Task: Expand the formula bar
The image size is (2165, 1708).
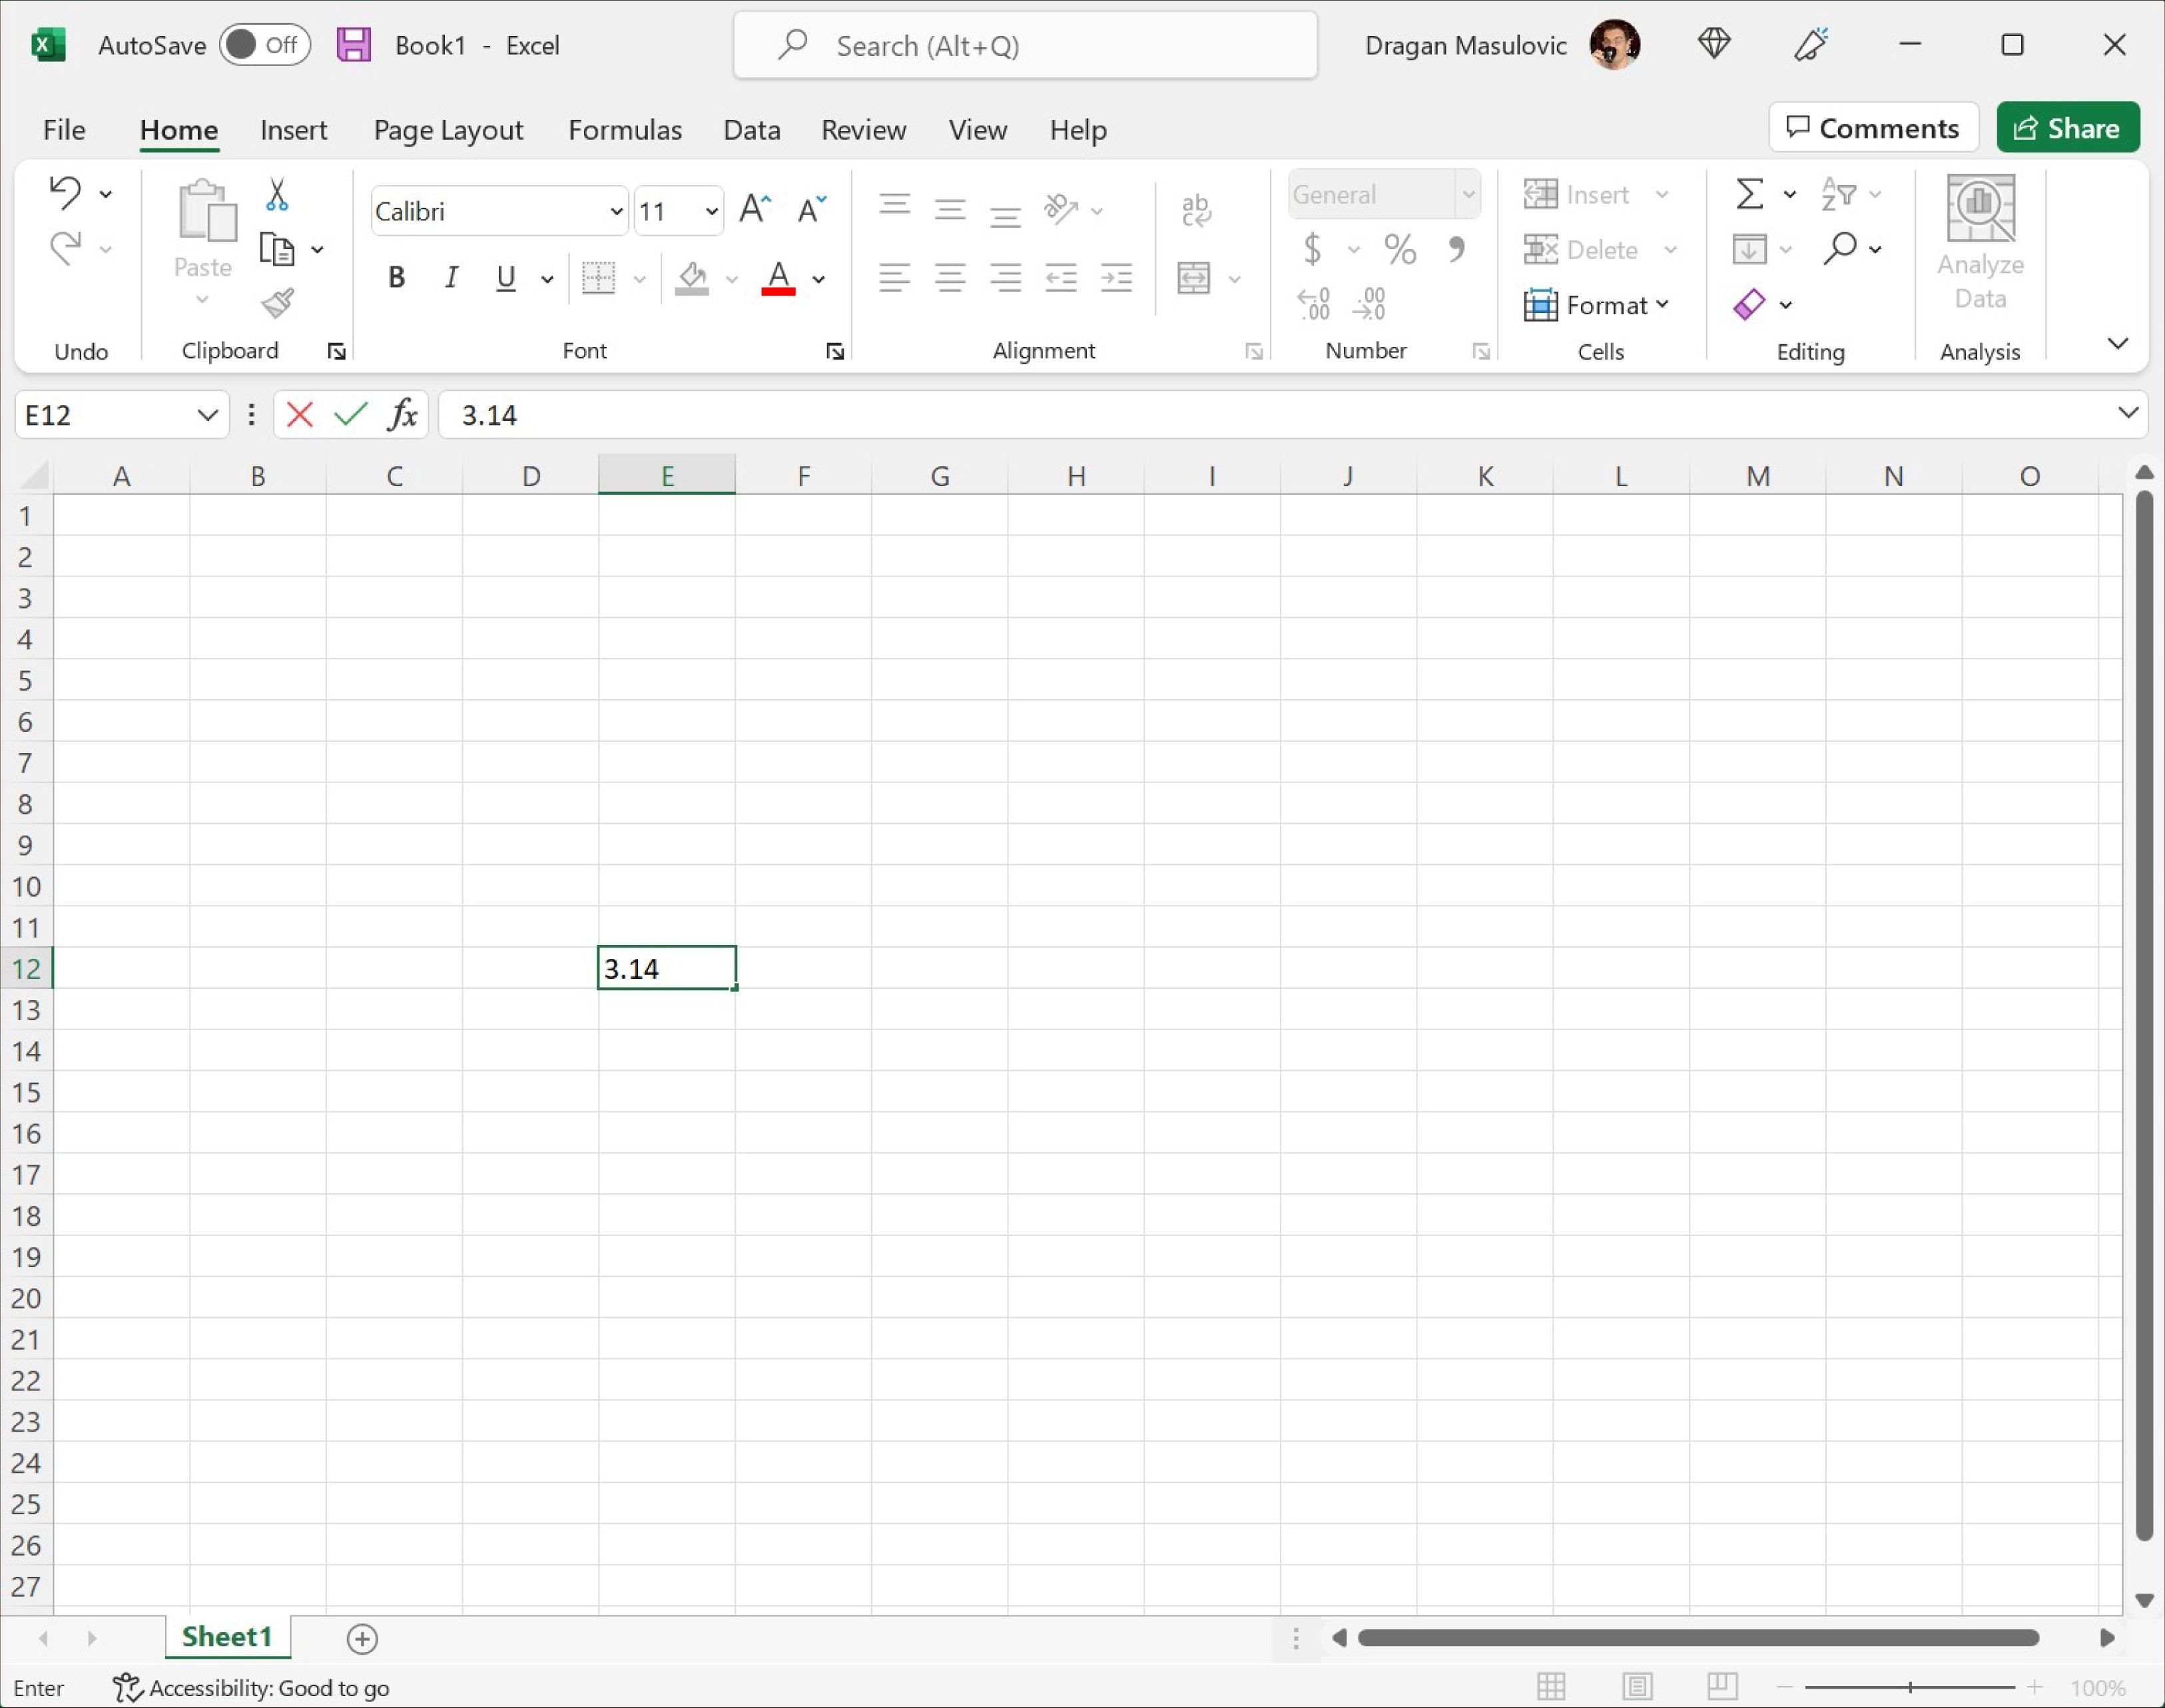Action: point(2128,413)
